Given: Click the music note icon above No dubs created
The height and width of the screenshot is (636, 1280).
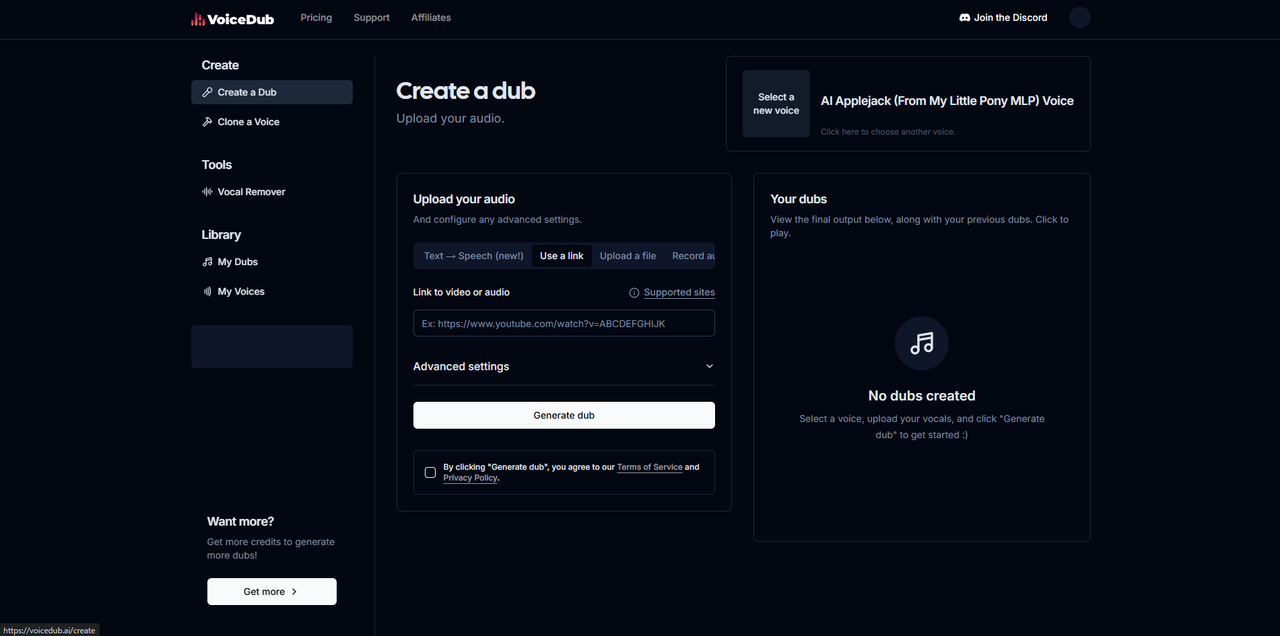Looking at the screenshot, I should click(x=922, y=344).
